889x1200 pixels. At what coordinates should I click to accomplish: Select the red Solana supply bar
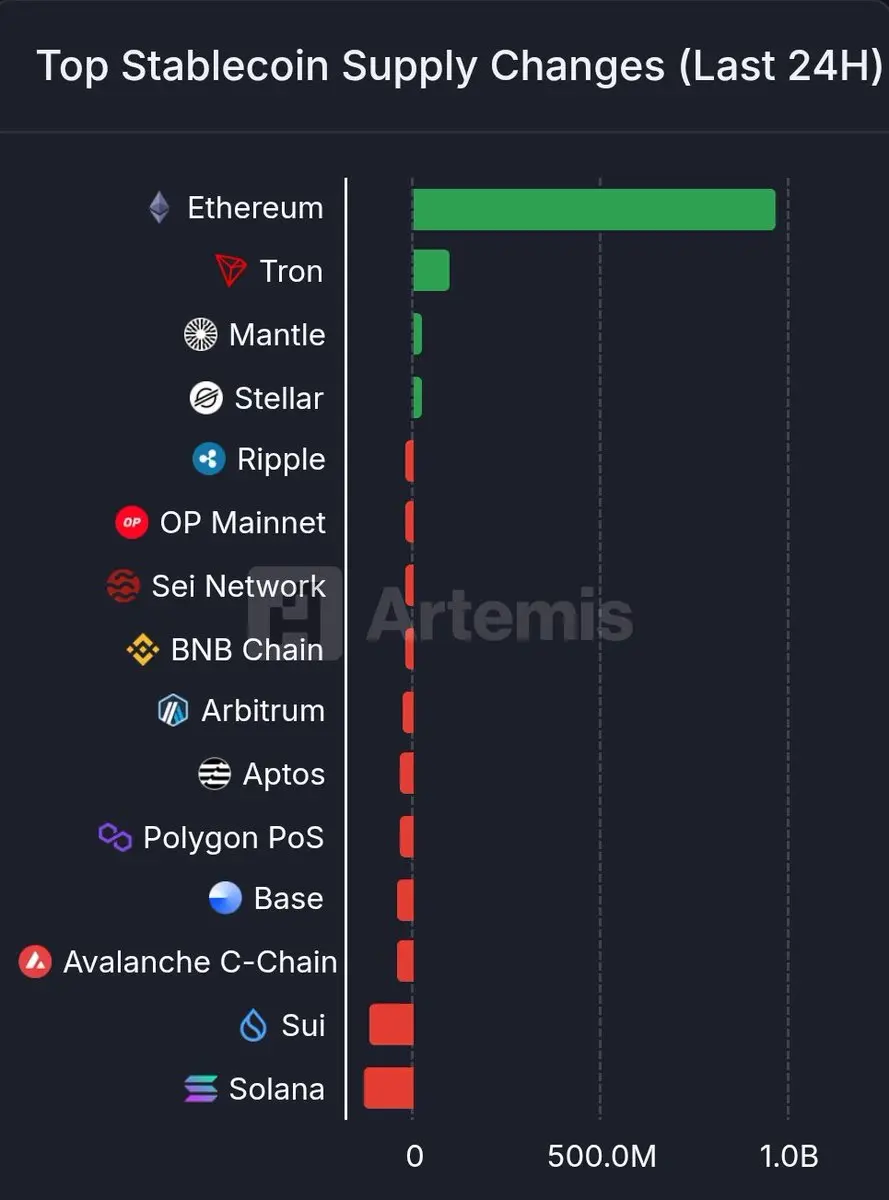pos(388,1088)
